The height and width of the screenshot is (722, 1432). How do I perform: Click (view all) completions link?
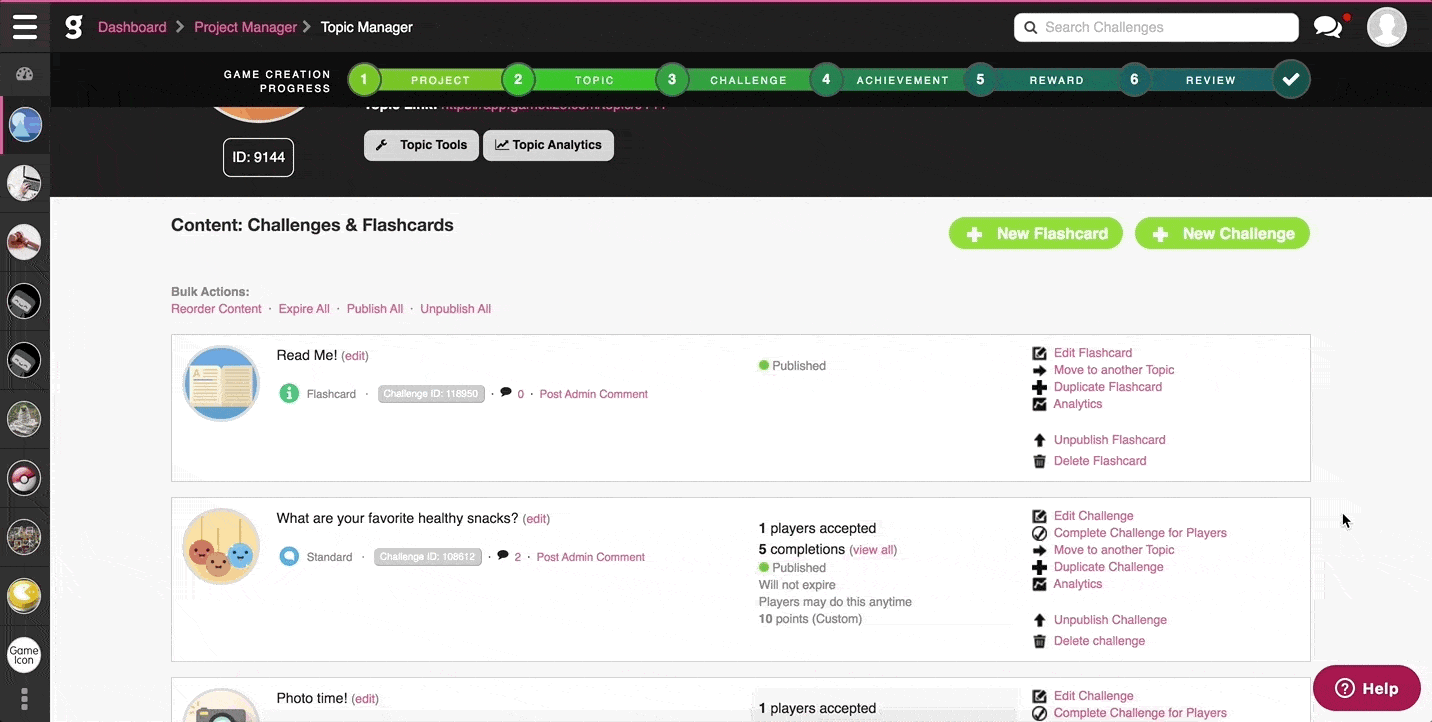click(873, 550)
